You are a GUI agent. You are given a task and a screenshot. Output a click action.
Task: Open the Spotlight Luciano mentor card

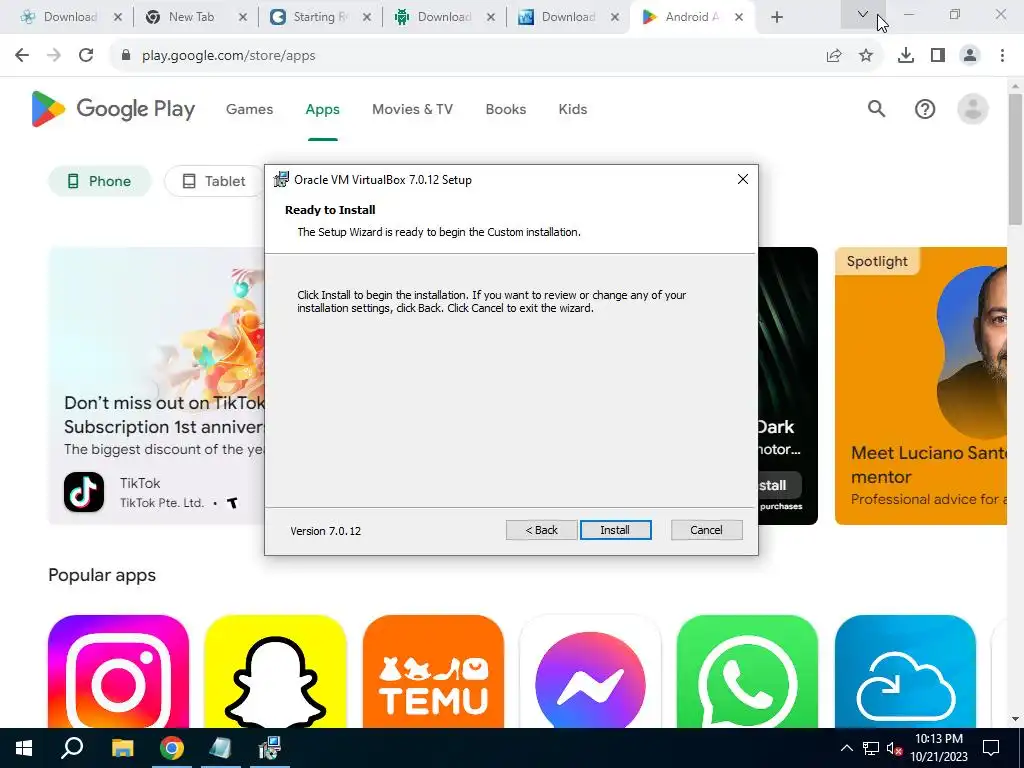pyautogui.click(x=921, y=386)
